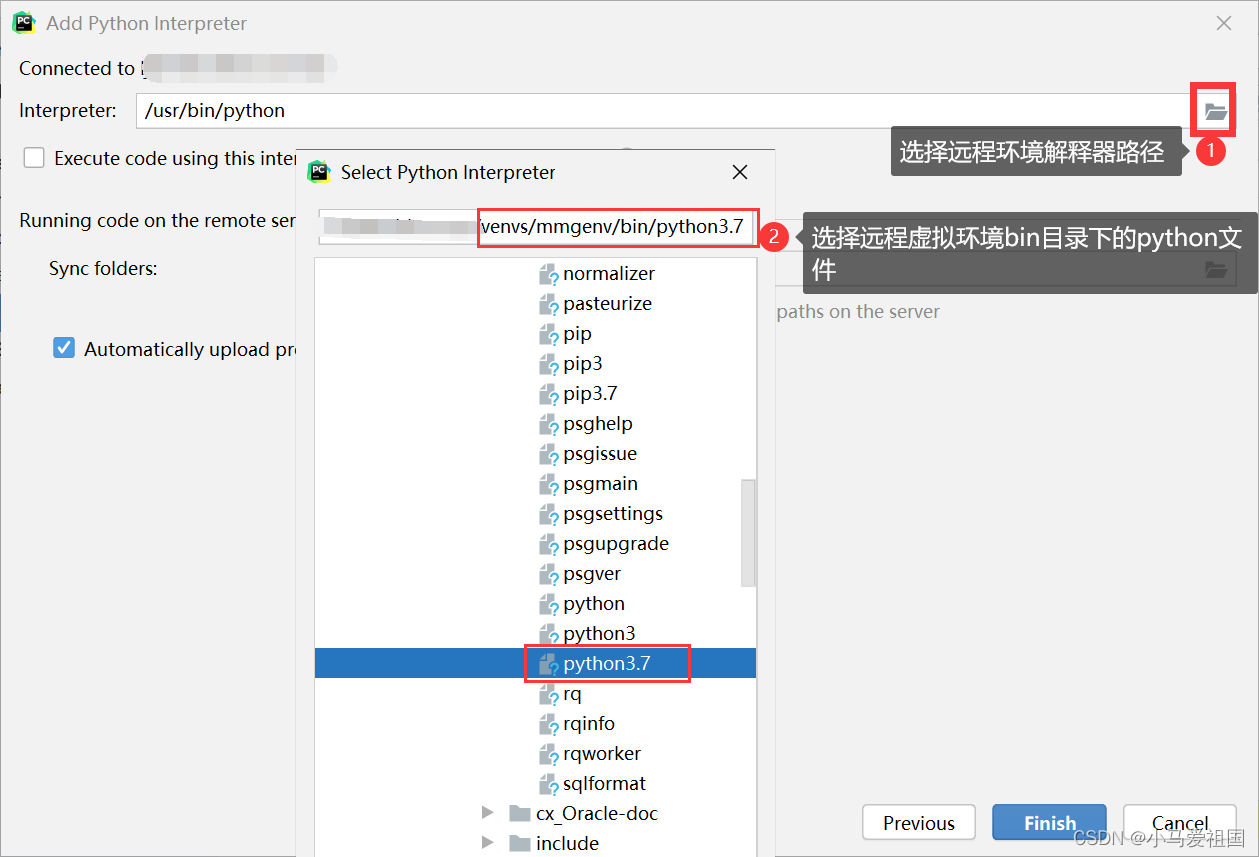Click the psgissue file icon
The width and height of the screenshot is (1259, 857).
point(548,454)
